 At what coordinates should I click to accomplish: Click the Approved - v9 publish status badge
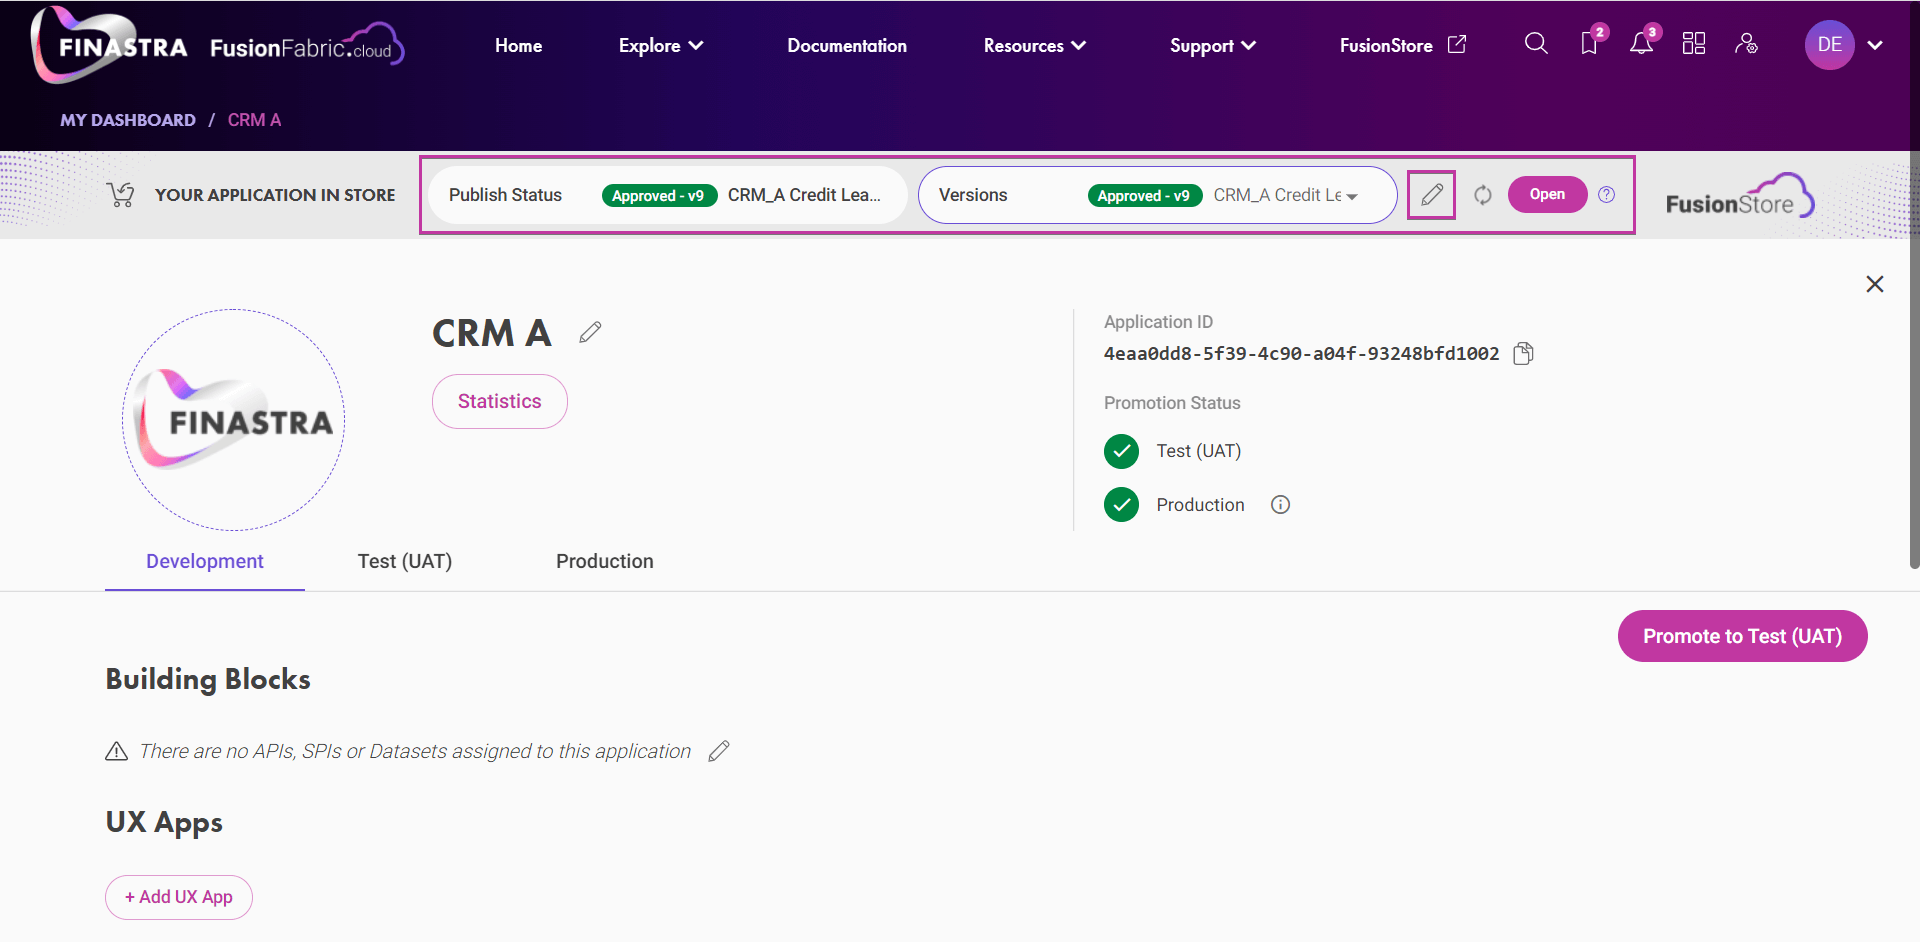(x=659, y=195)
